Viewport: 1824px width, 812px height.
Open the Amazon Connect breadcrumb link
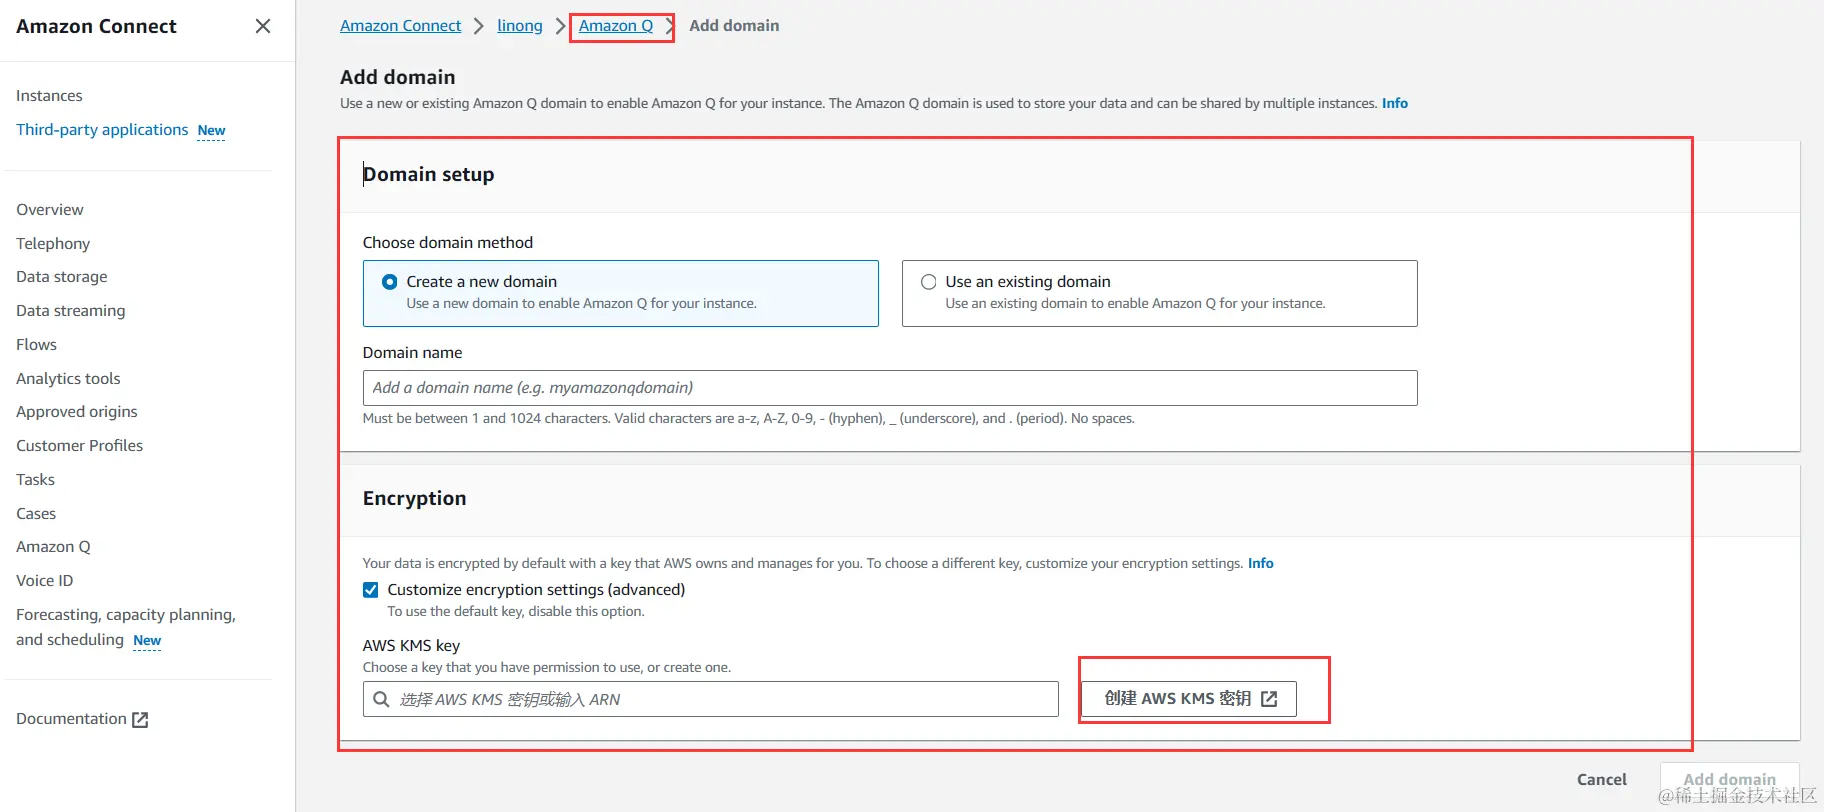point(400,26)
